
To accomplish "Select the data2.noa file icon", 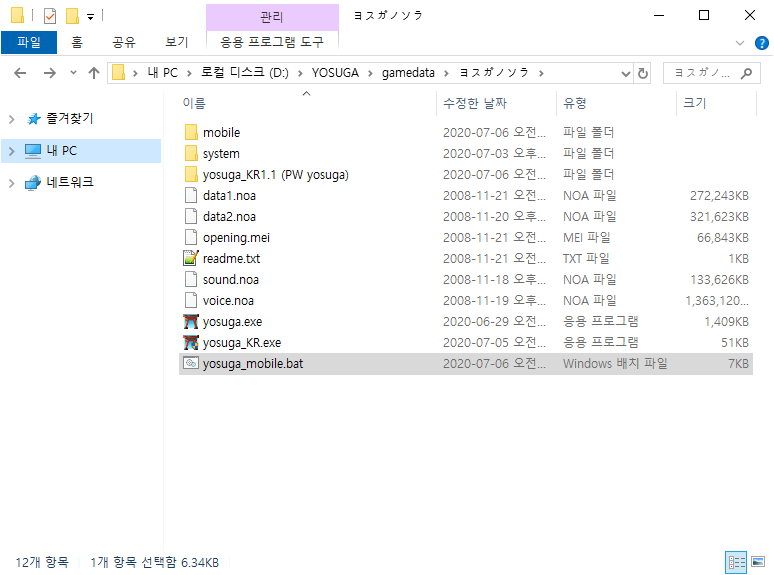I will [191, 216].
